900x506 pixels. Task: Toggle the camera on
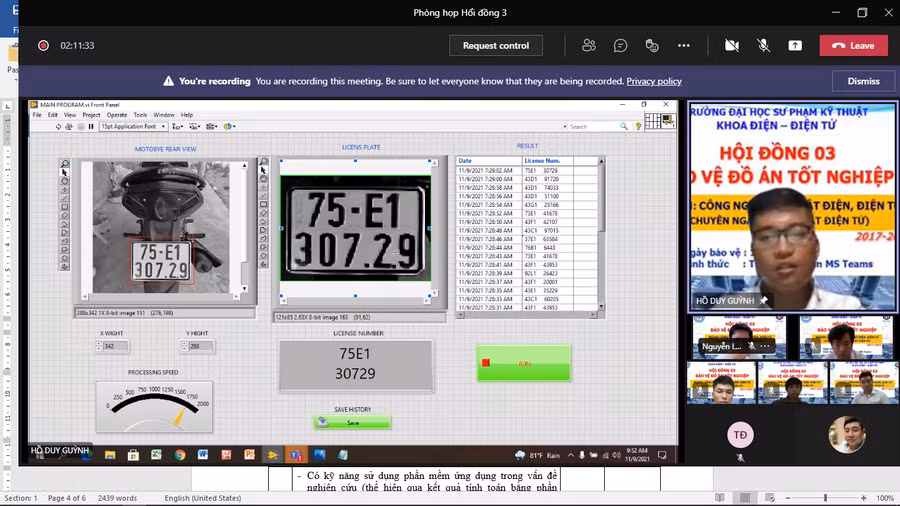click(731, 45)
